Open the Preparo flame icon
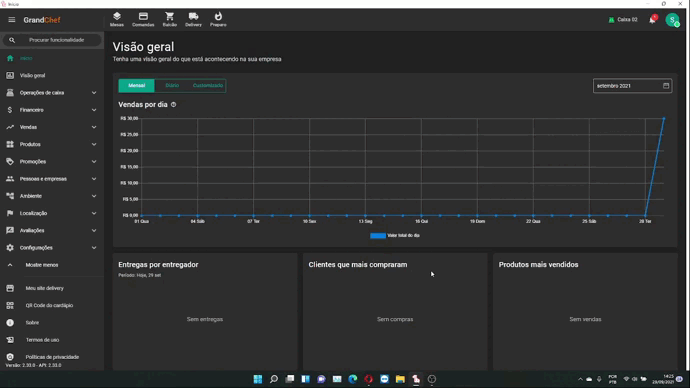 coord(218,19)
